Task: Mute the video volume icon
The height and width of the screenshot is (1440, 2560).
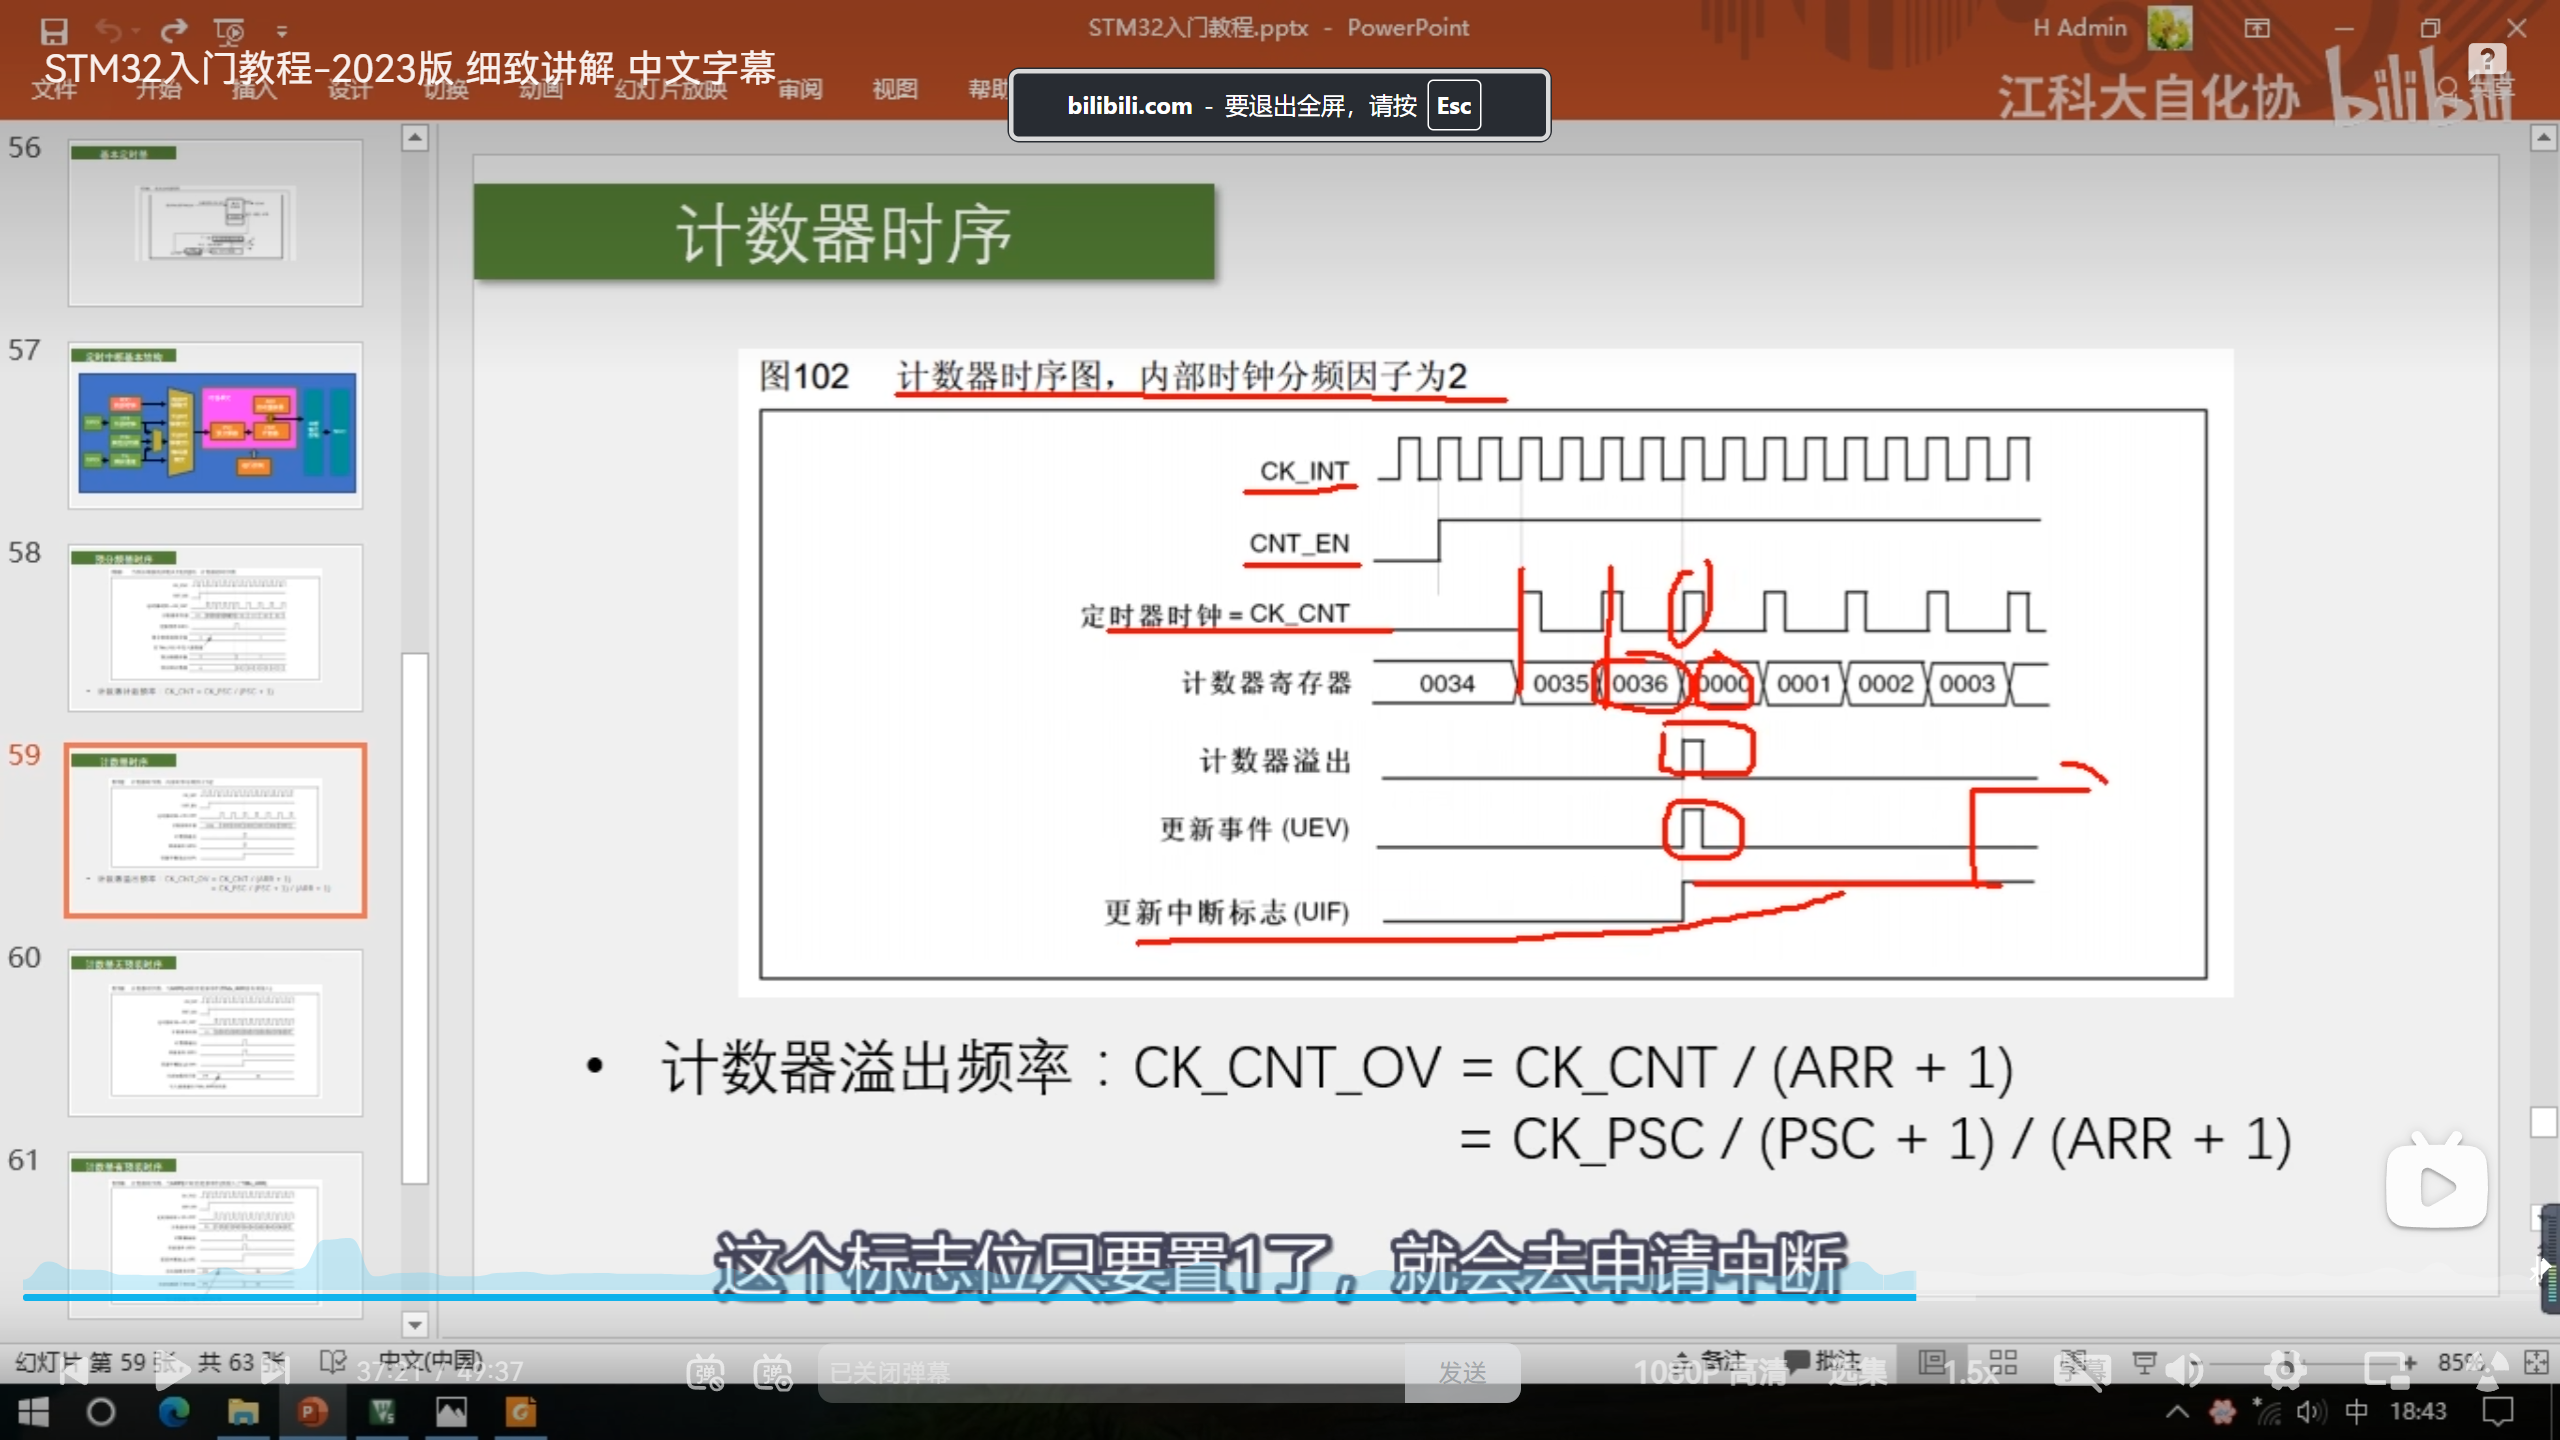Action: 2184,1370
